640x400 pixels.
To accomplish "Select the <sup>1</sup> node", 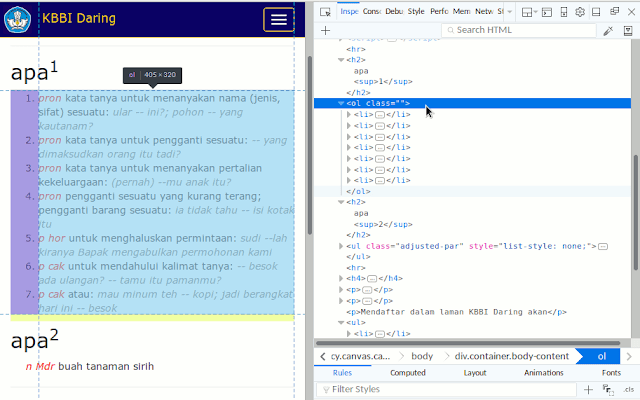I will [x=383, y=82].
